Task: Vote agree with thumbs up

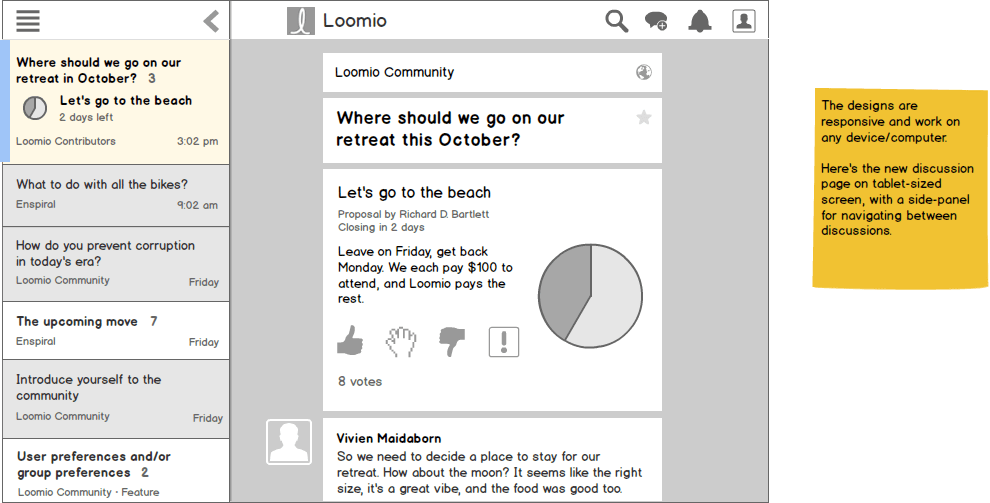Action: click(x=349, y=342)
